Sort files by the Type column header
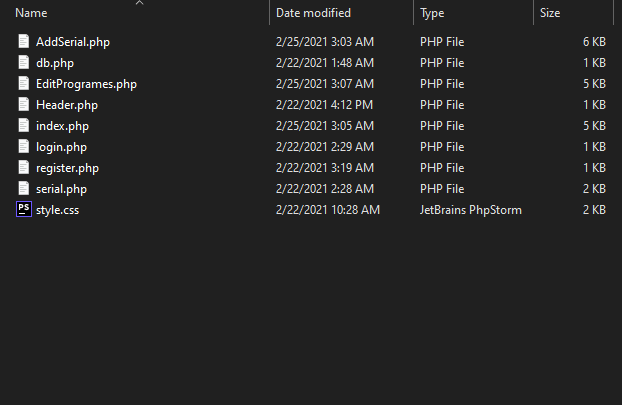 (432, 13)
